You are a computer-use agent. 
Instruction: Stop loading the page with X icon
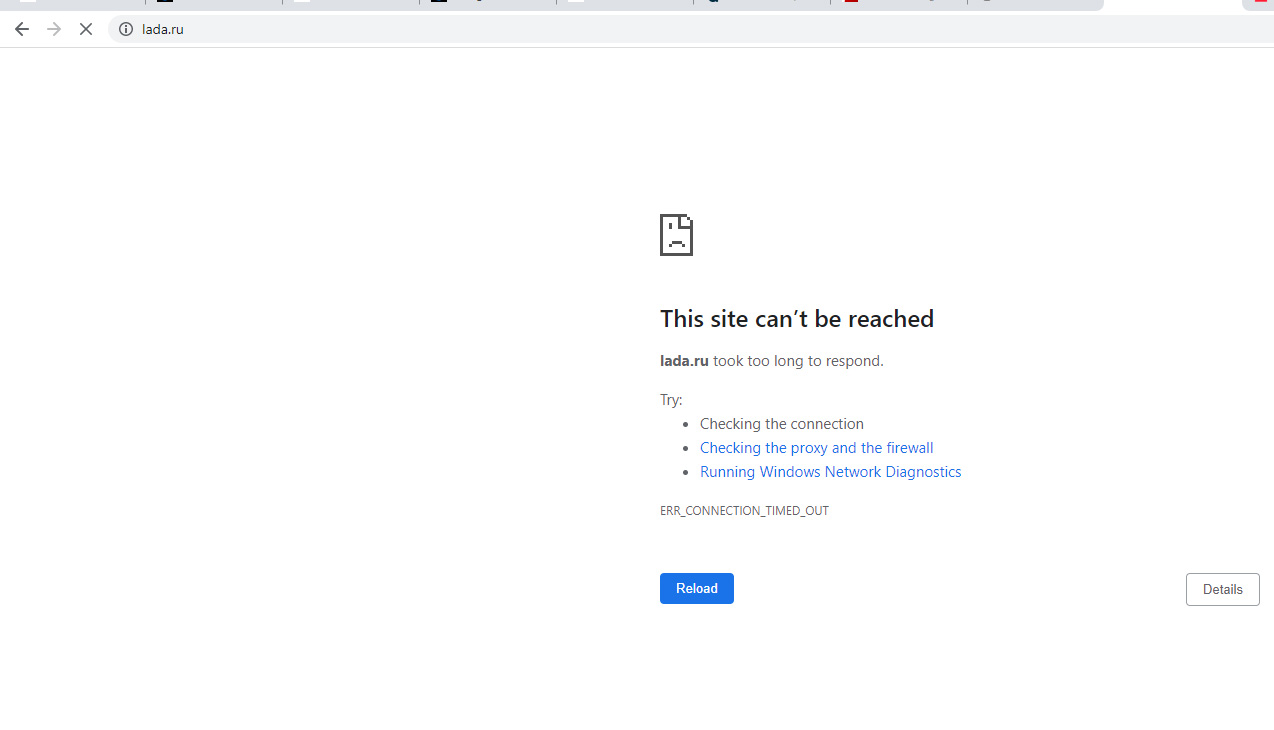(86, 29)
